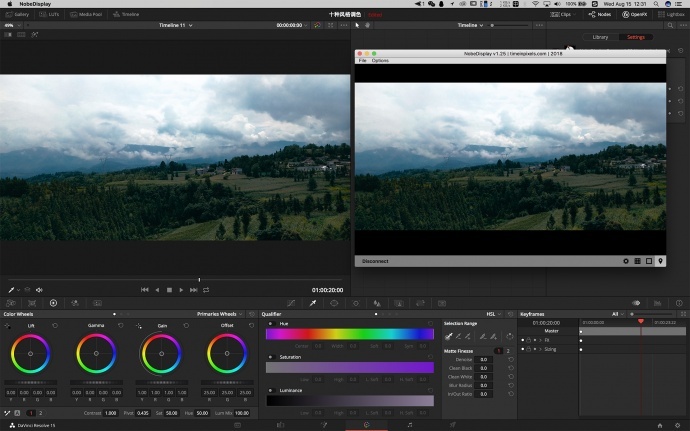Viewport: 690px width, 431px height.
Task: Click Disconnect in NobeDisplay
Action: click(375, 261)
